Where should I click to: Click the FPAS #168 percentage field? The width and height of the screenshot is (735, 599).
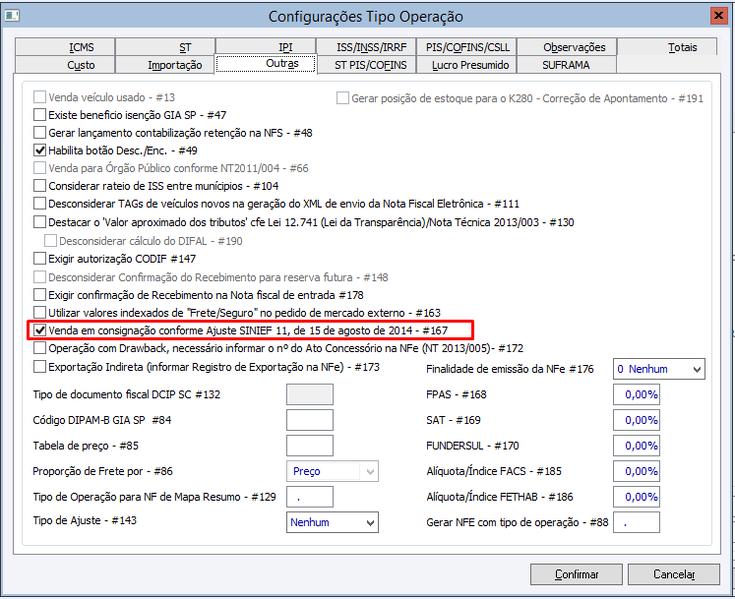[637, 395]
